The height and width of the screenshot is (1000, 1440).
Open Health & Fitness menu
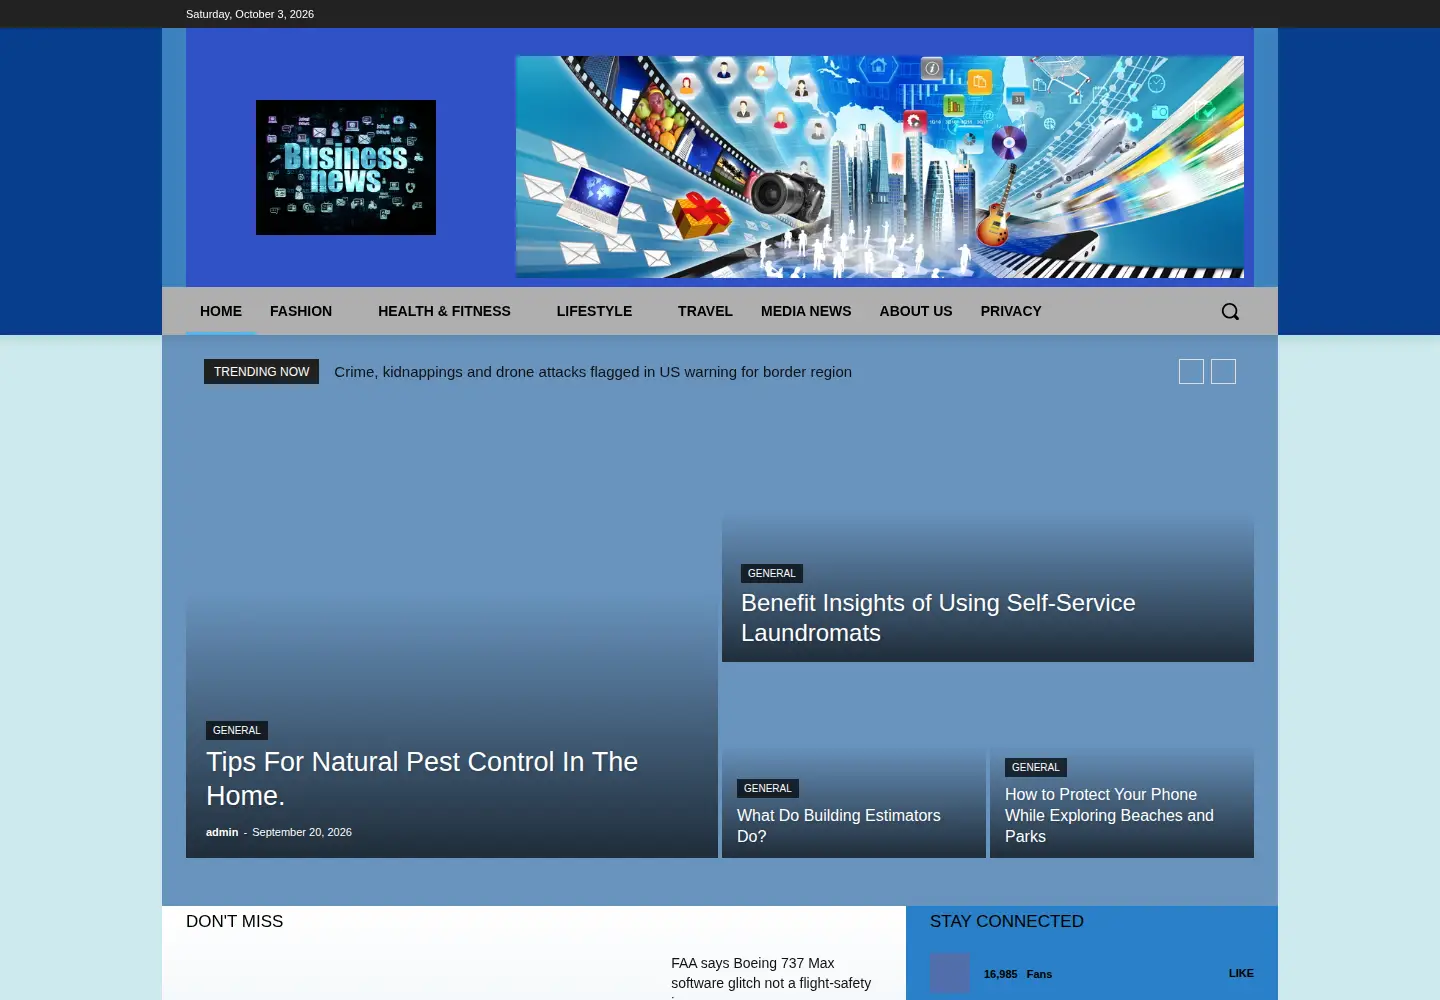444,311
